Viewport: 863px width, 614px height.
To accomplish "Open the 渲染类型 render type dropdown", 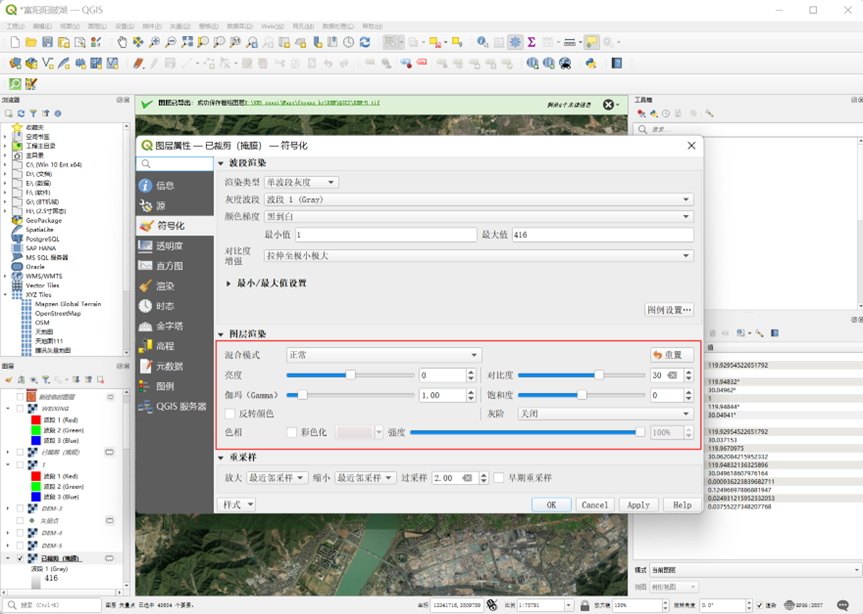I will (x=301, y=182).
